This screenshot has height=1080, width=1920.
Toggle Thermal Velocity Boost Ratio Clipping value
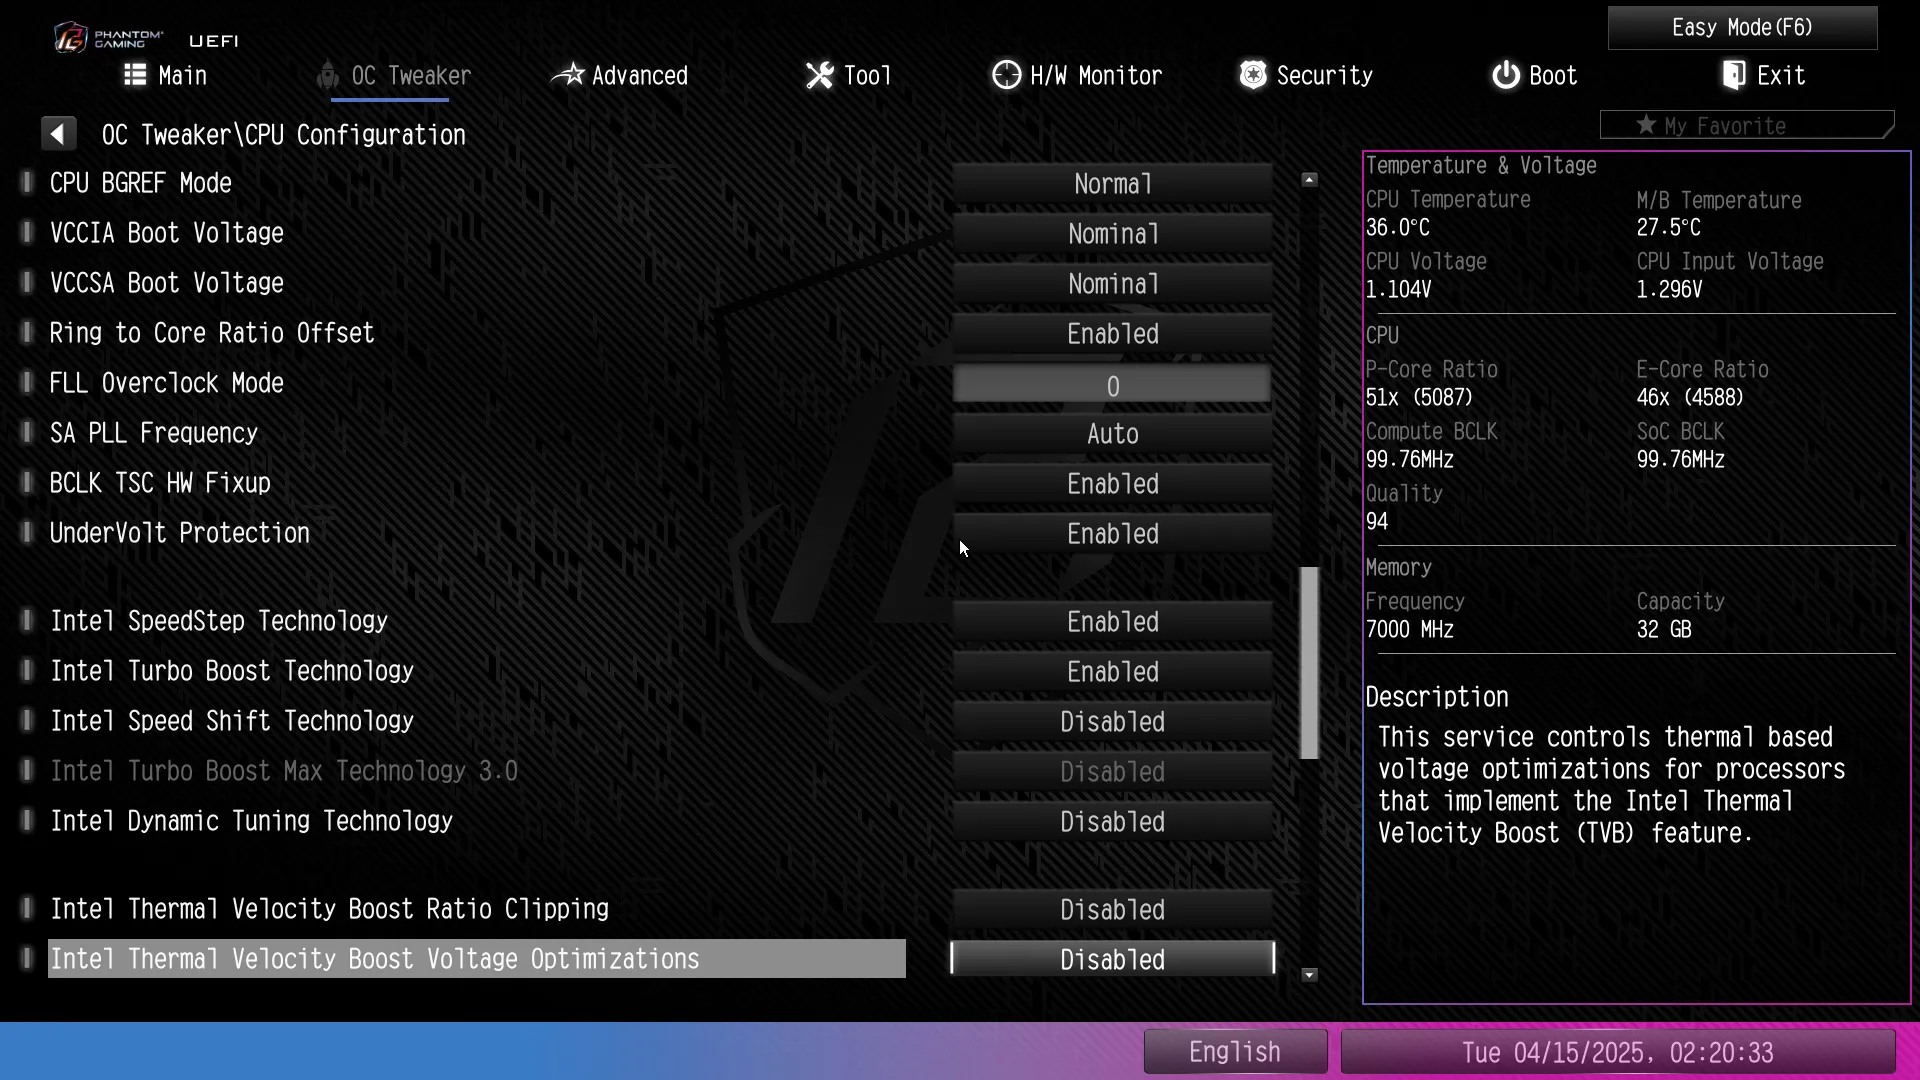[x=1112, y=910]
